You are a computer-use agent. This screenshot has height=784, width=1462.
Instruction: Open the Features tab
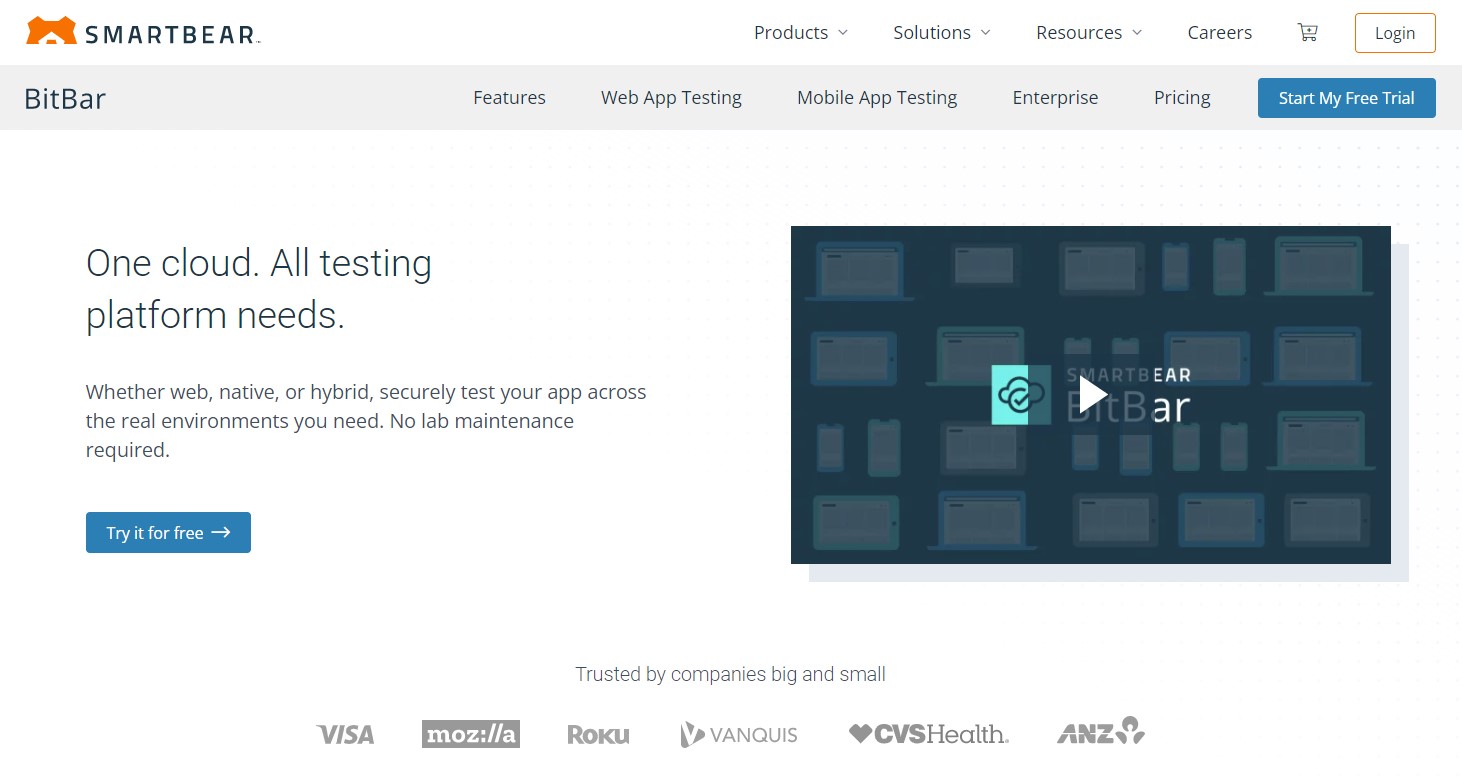click(x=509, y=98)
